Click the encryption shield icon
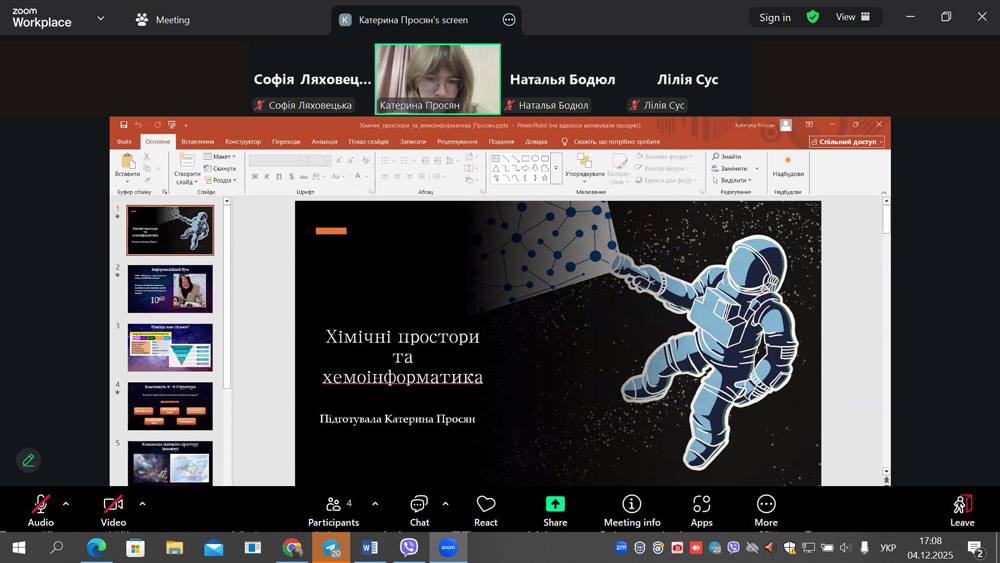1000x563 pixels. 813,17
